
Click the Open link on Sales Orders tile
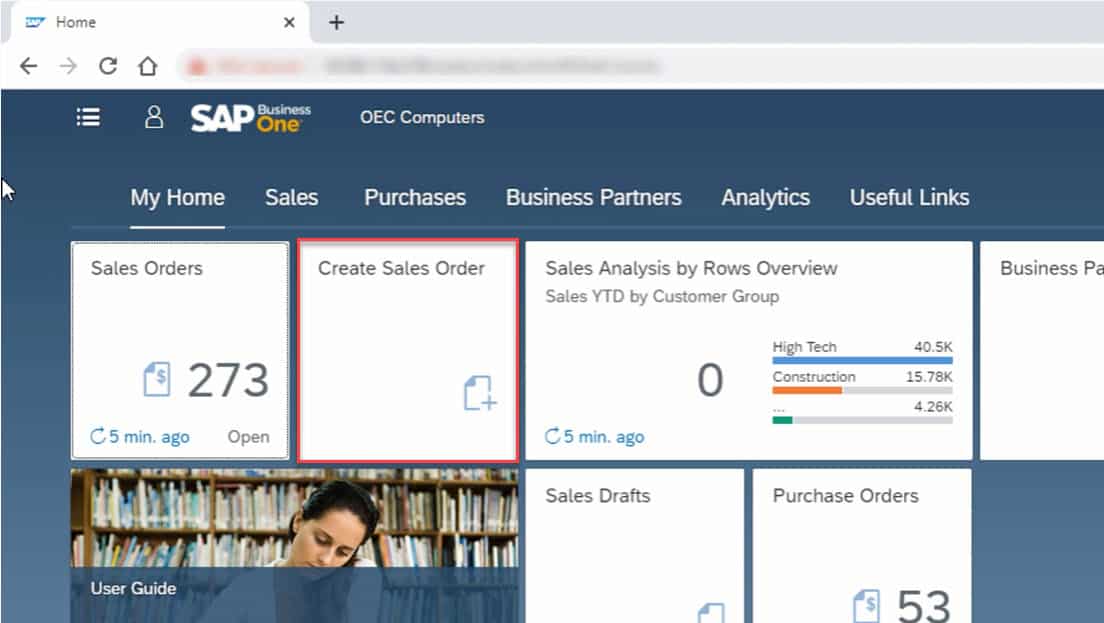click(x=248, y=435)
